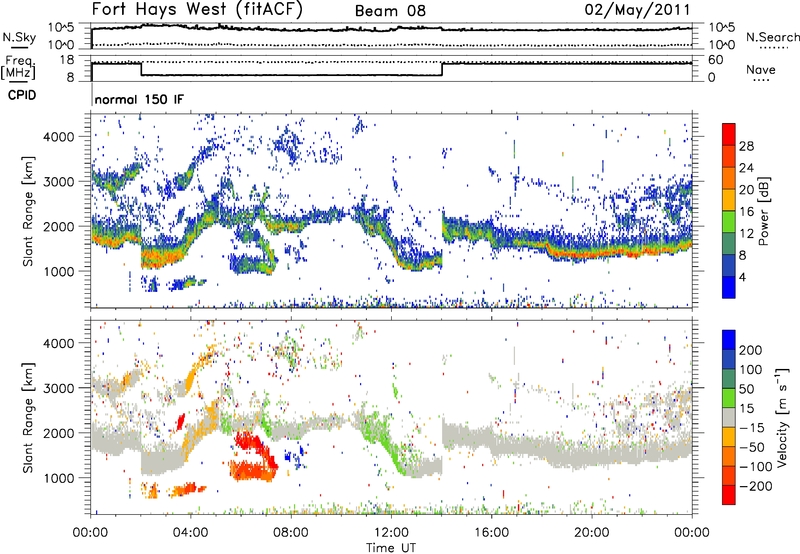Click the Power scale value '16'
This screenshot has height=554, width=800.
click(746, 212)
